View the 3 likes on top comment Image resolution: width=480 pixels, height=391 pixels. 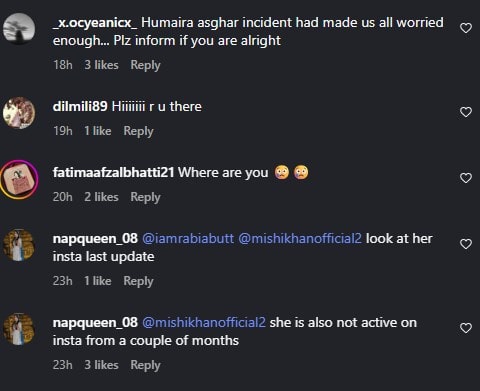pos(101,65)
